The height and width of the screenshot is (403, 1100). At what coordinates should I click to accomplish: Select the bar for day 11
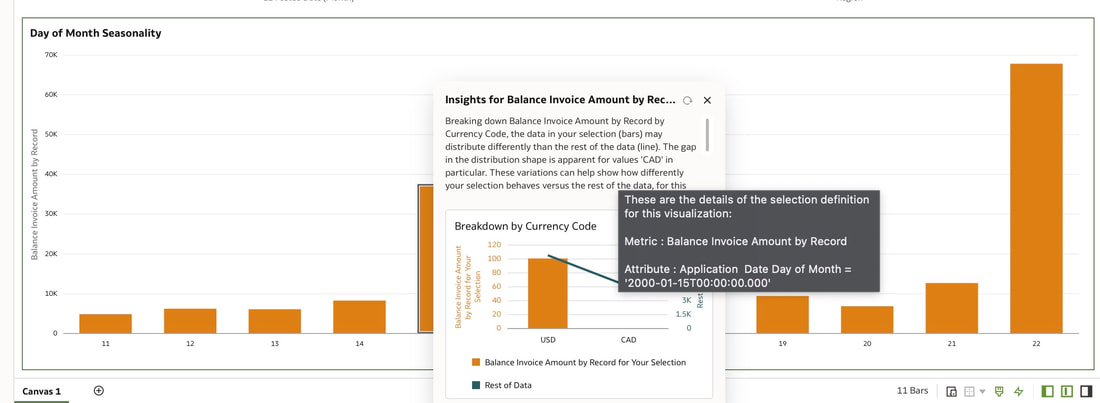click(105, 324)
